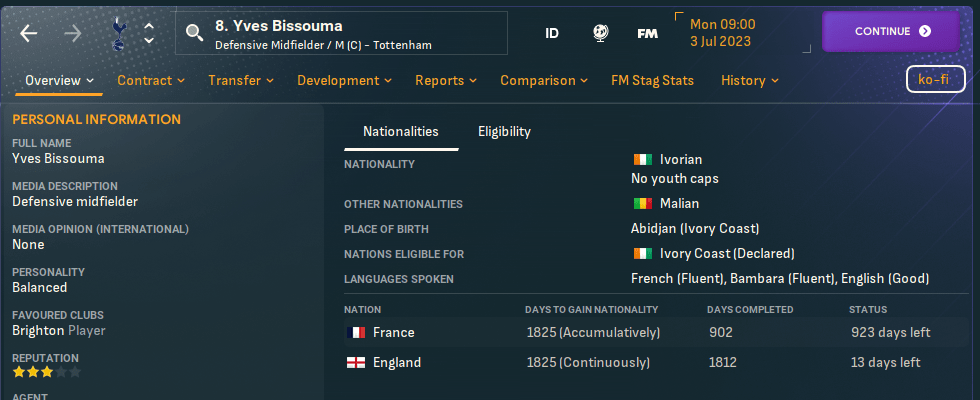The width and height of the screenshot is (980, 400).
Task: Click the up/down chevron switcher beside crest
Action: [149, 33]
